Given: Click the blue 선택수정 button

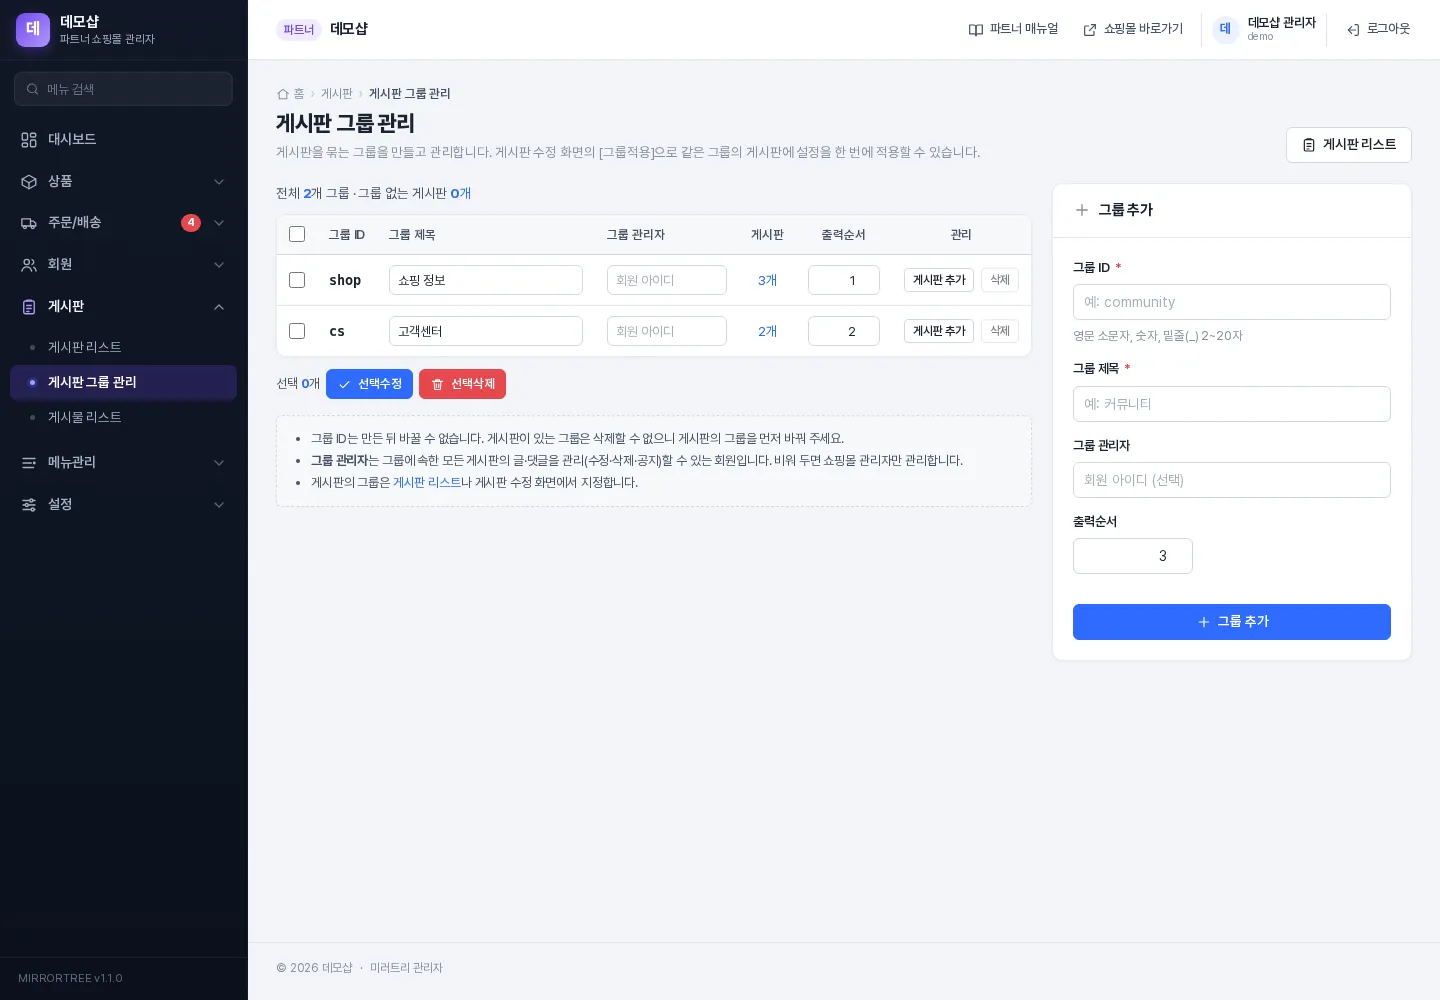Looking at the screenshot, I should pos(369,384).
